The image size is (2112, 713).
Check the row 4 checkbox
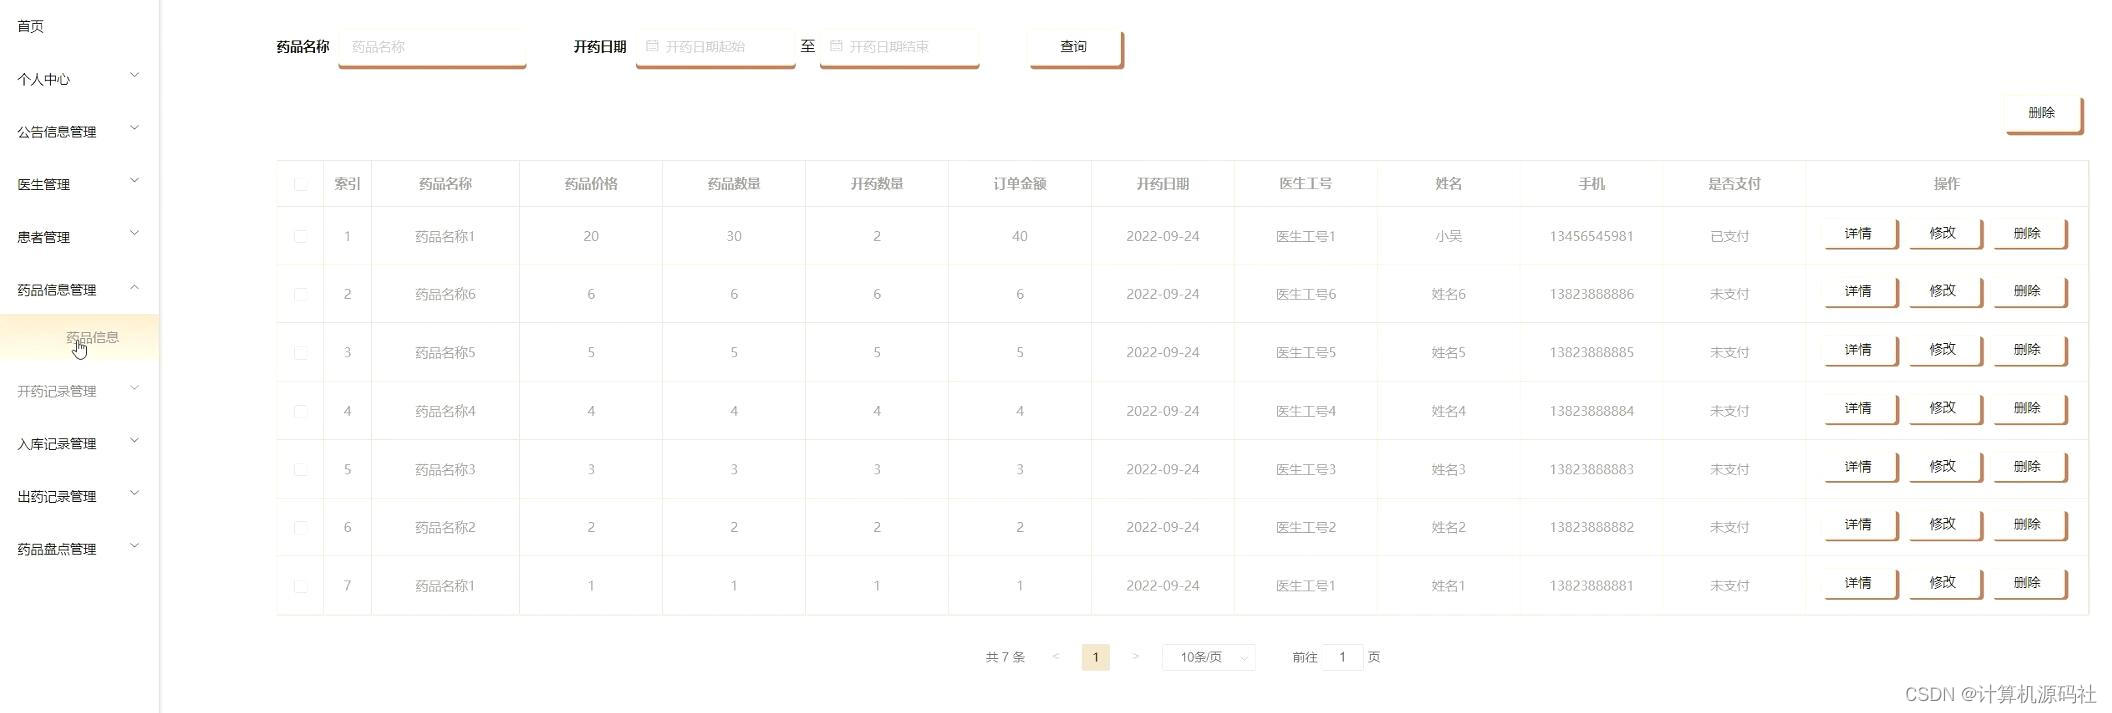pos(300,411)
